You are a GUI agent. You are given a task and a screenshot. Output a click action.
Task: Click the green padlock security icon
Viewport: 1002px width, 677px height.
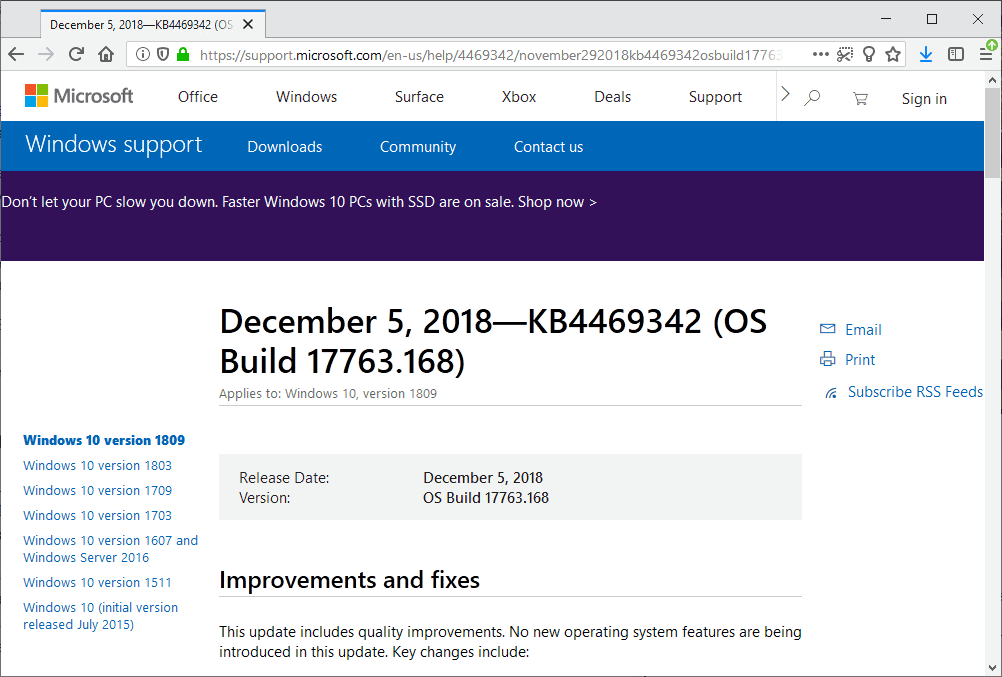click(x=183, y=54)
